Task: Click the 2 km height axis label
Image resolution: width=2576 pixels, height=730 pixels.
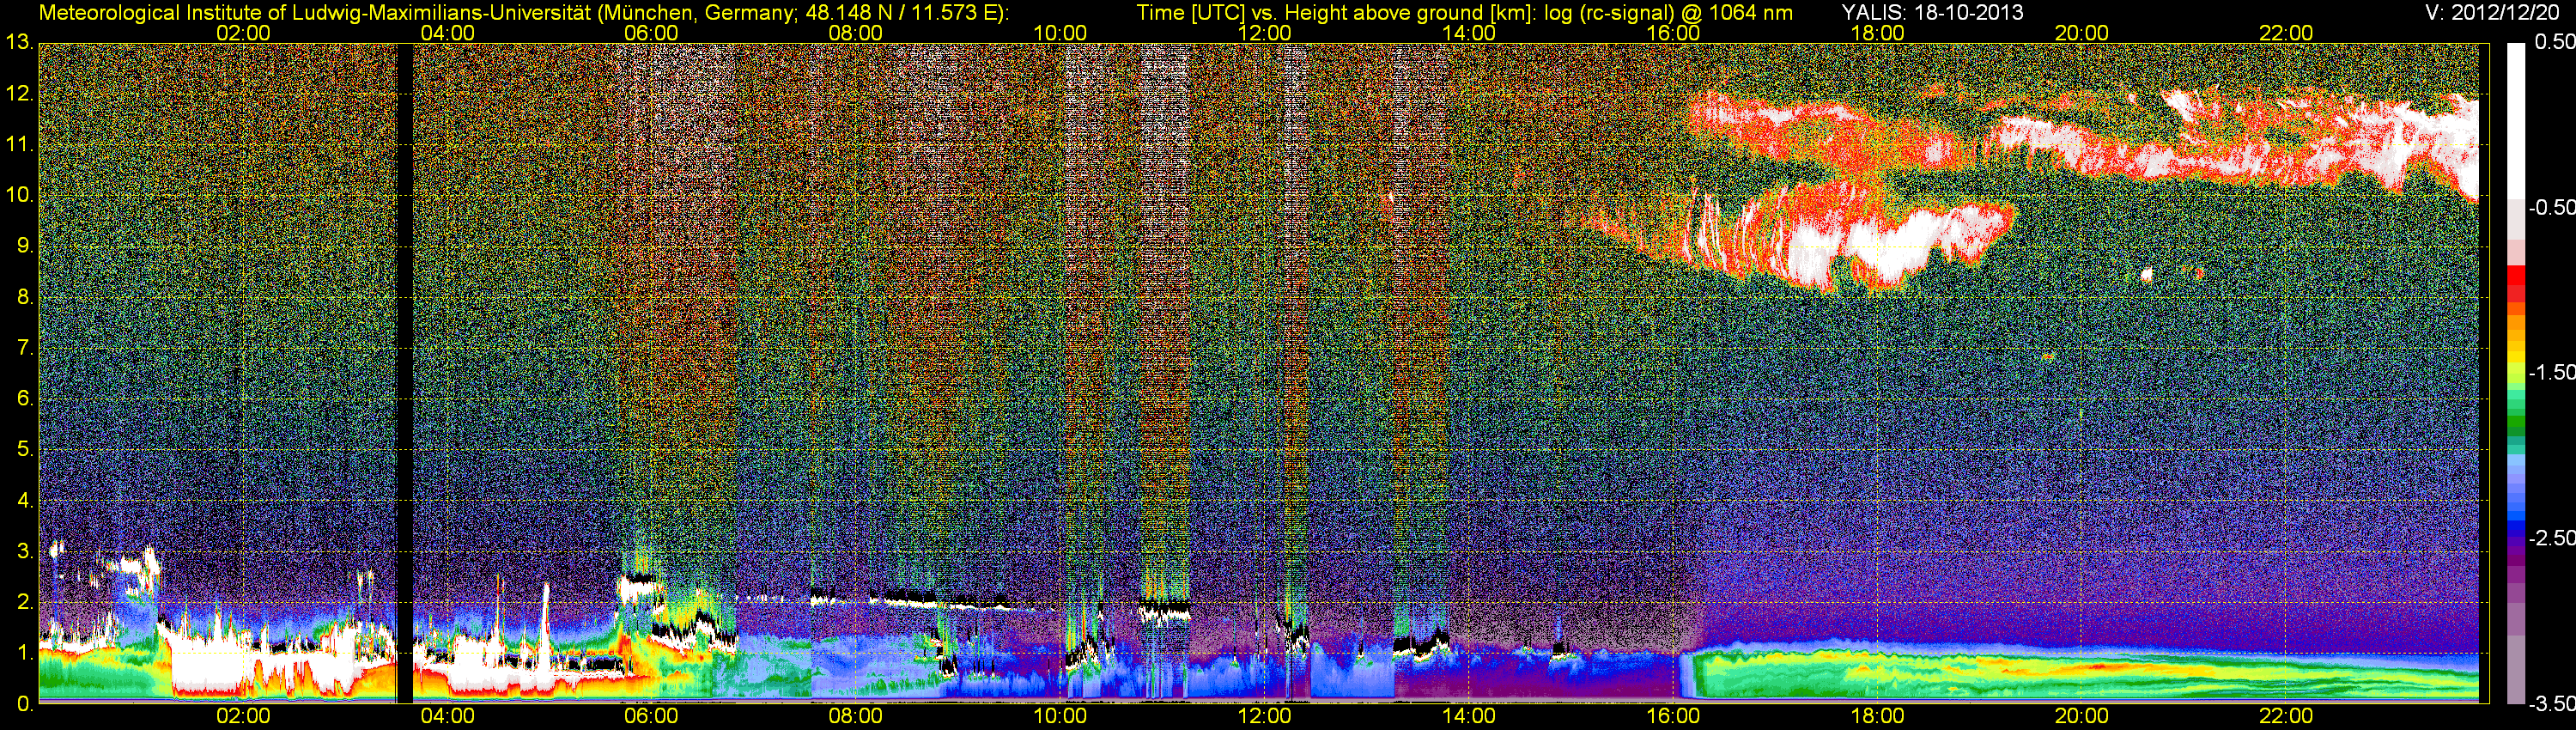Action: [24, 602]
